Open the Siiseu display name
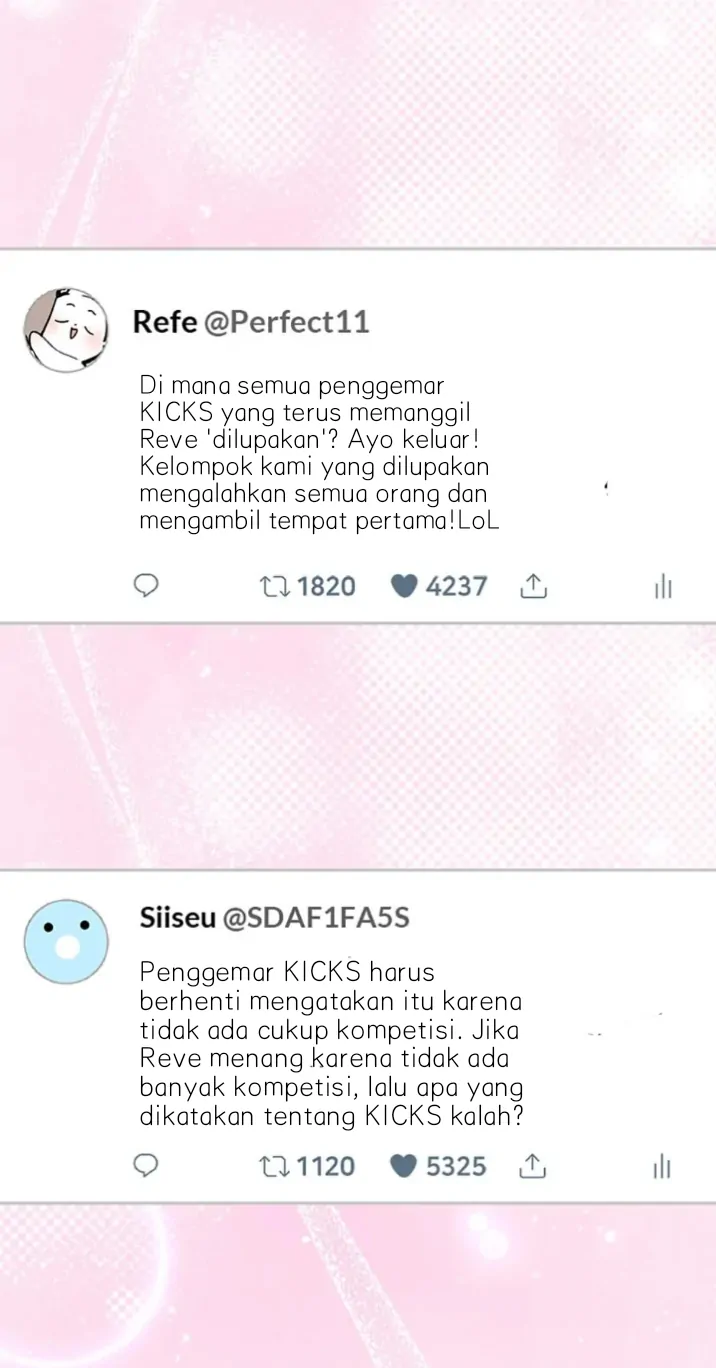 click(x=177, y=918)
